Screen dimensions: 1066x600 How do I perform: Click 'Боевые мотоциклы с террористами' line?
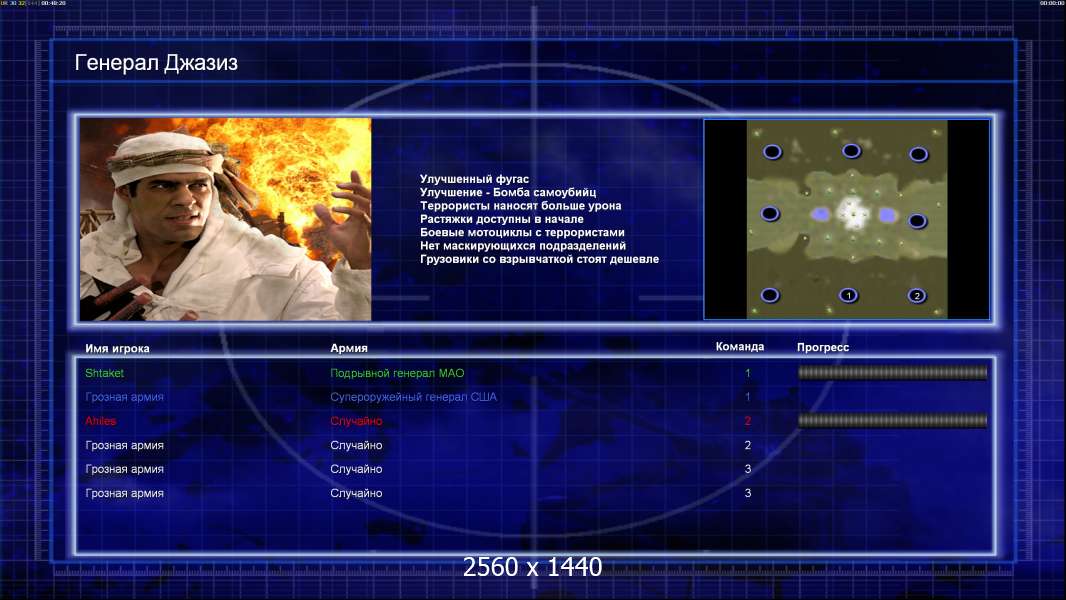pos(522,232)
